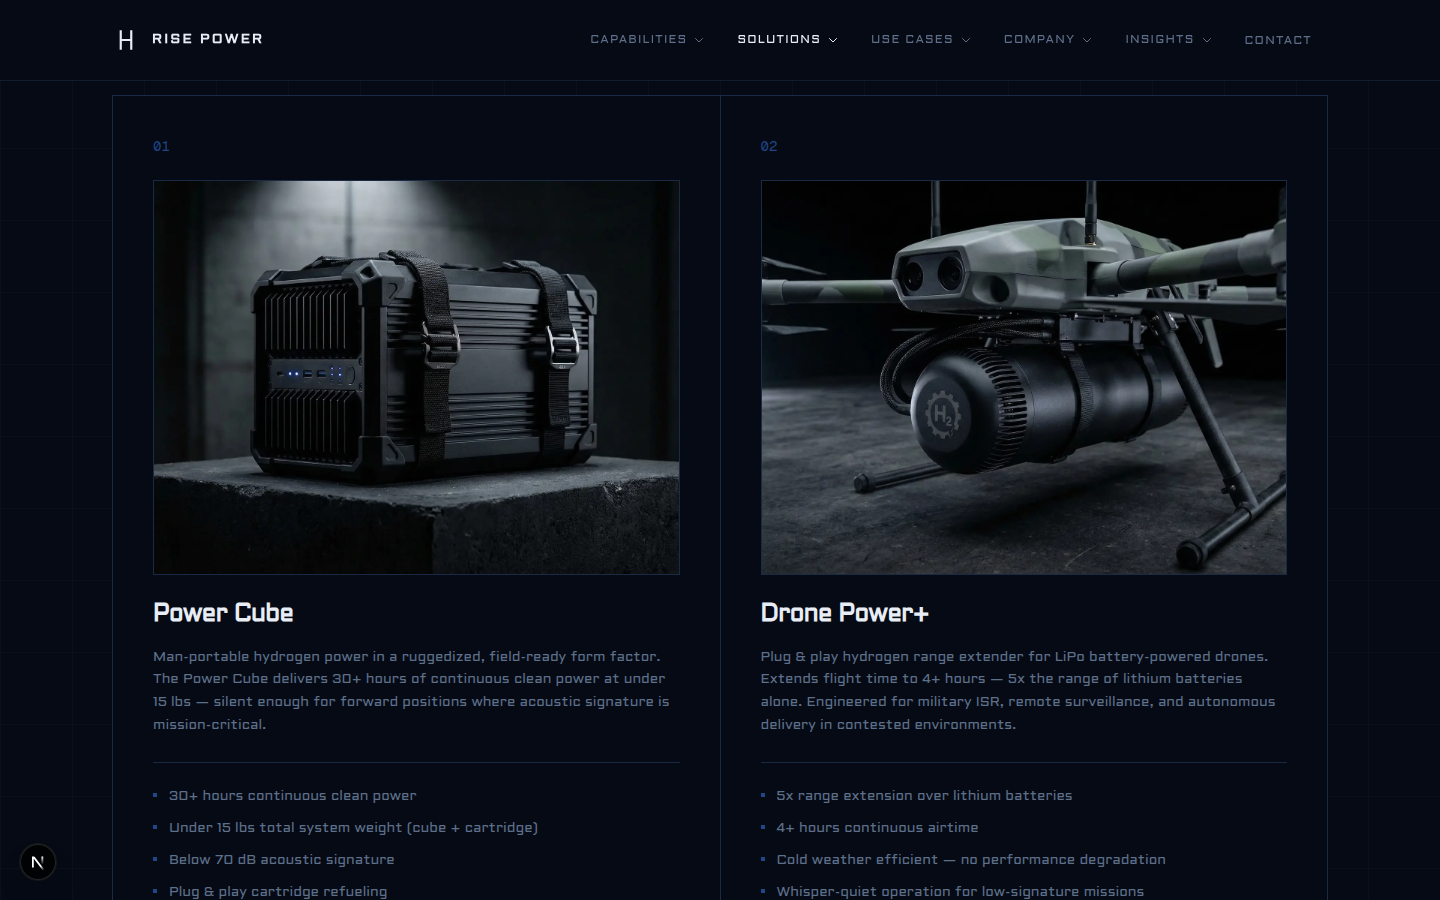Click the "02" index label above Drone Power+
The height and width of the screenshot is (900, 1440).
[769, 146]
